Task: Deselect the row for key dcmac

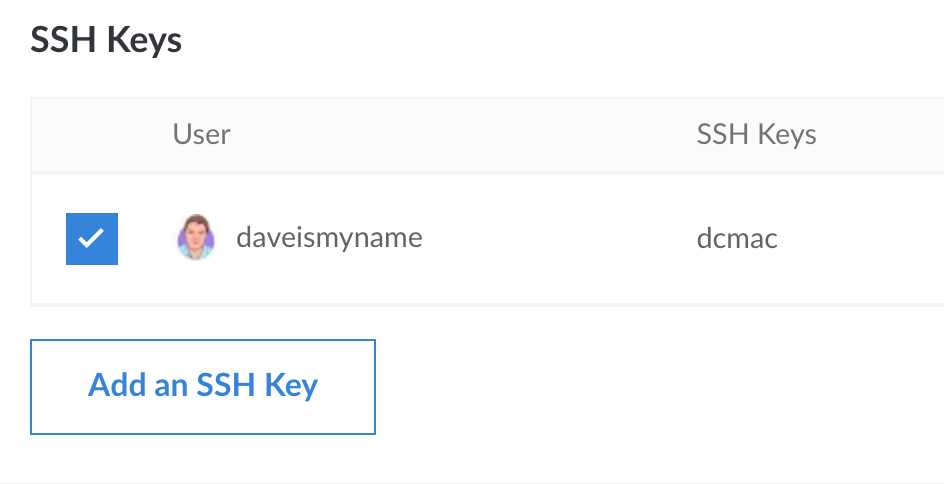Action: click(x=92, y=238)
